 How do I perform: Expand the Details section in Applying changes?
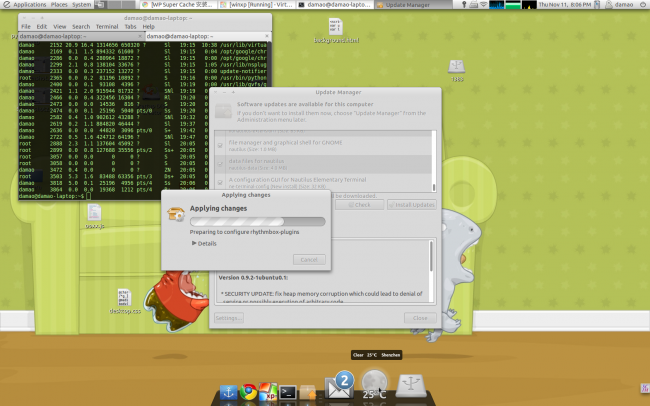pos(204,243)
